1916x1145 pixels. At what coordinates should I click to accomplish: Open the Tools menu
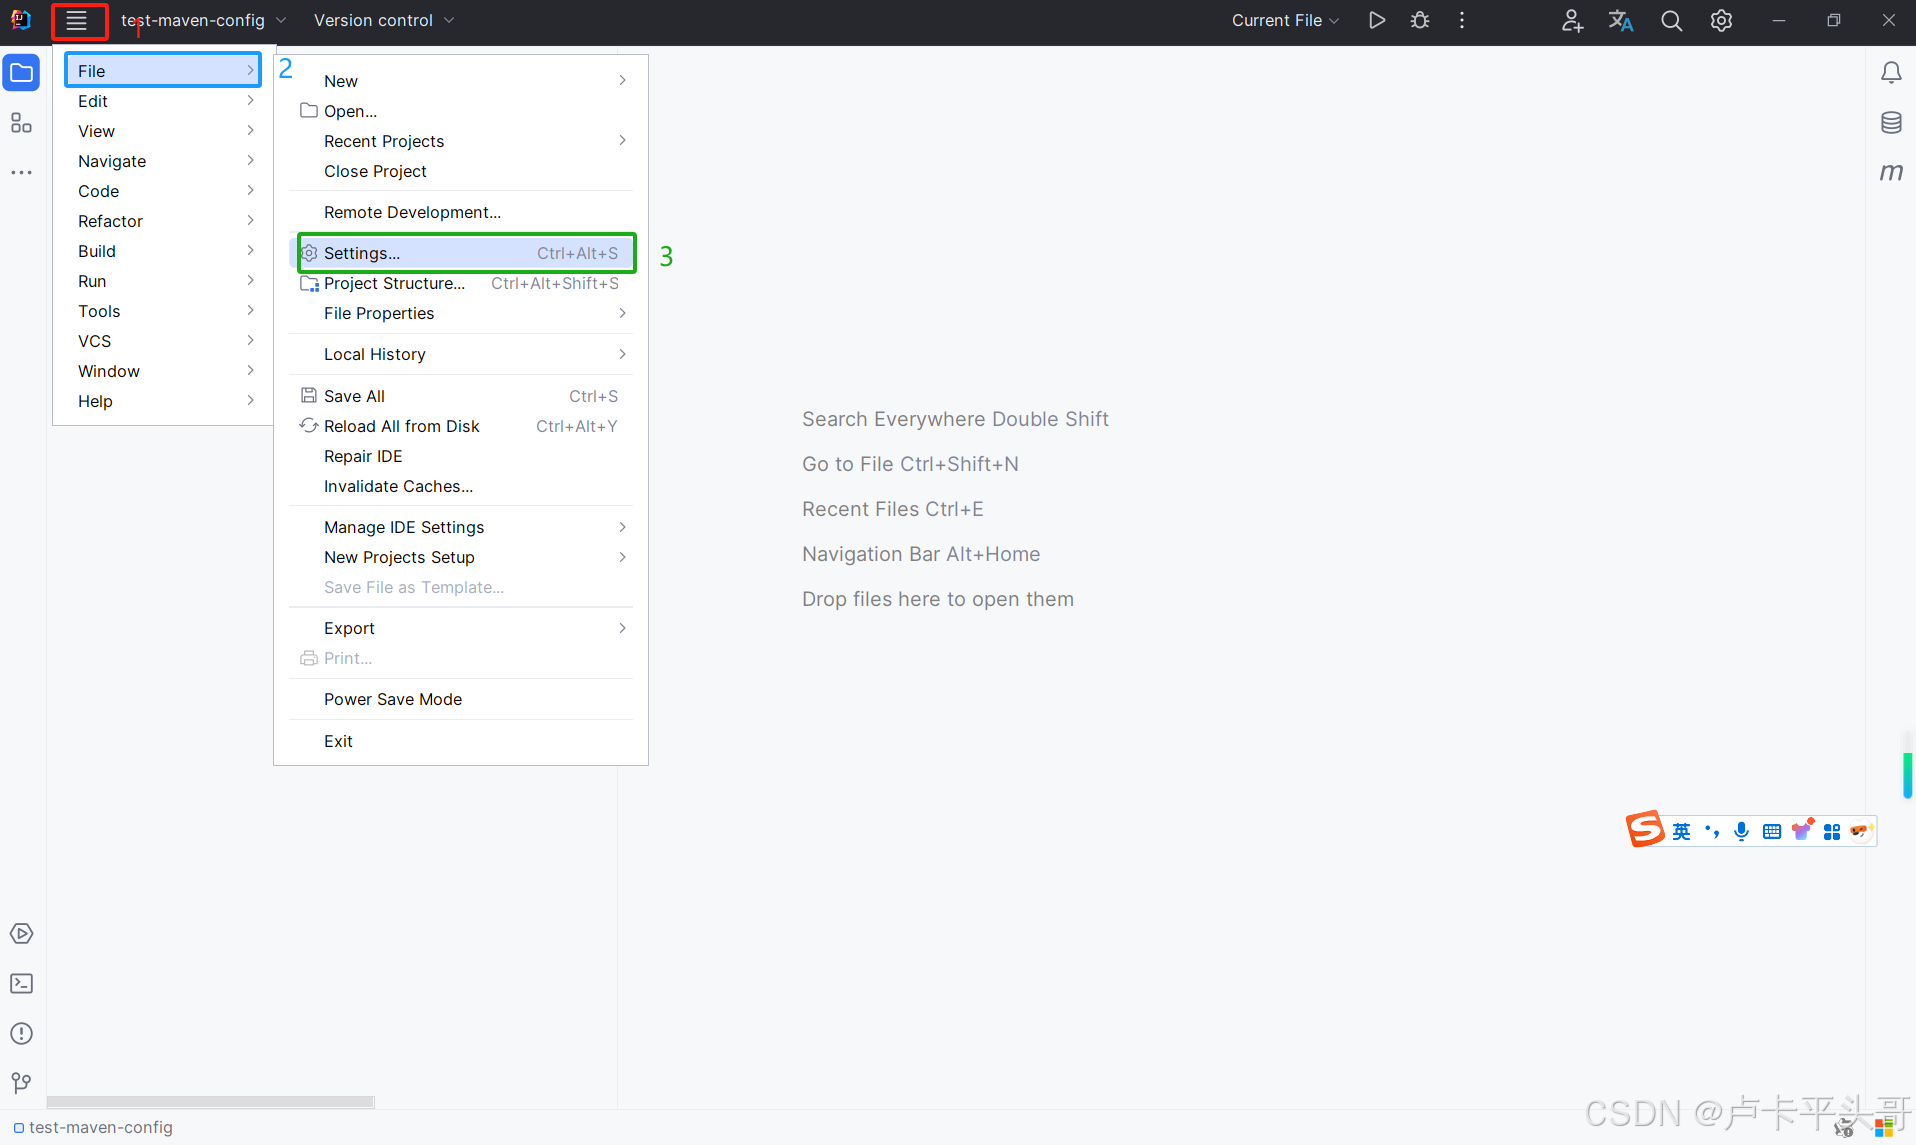(x=163, y=311)
